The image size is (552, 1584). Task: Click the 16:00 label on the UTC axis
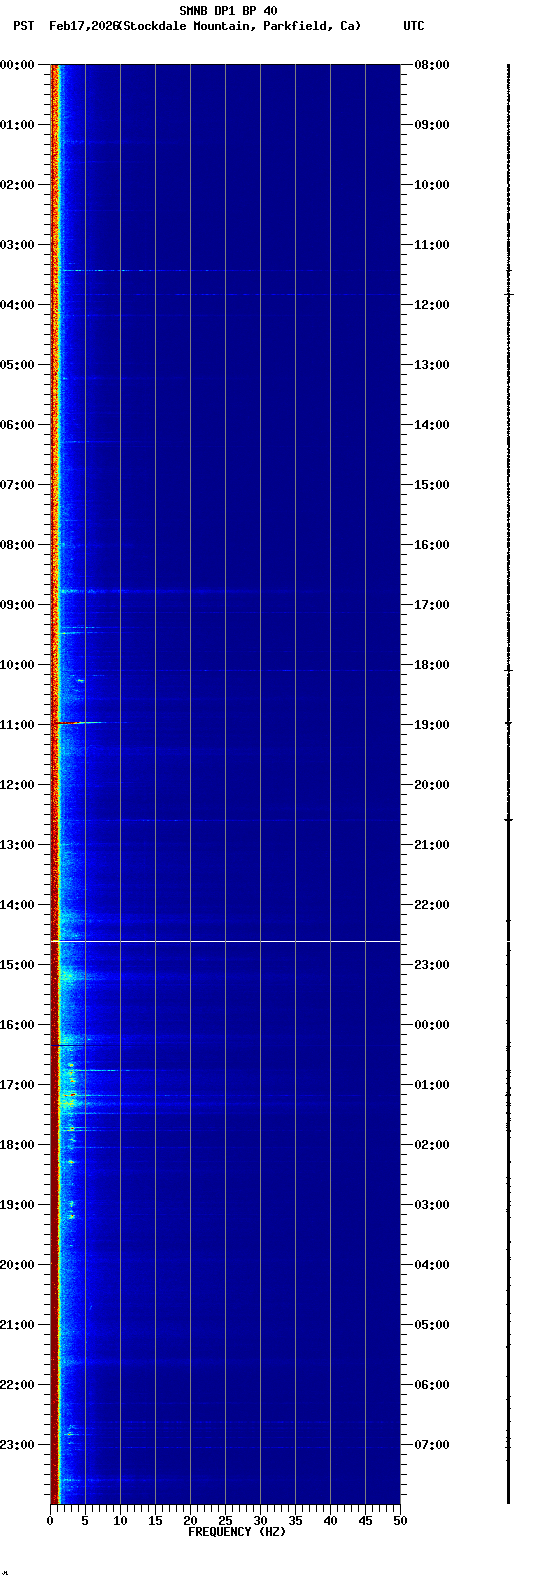click(x=432, y=545)
